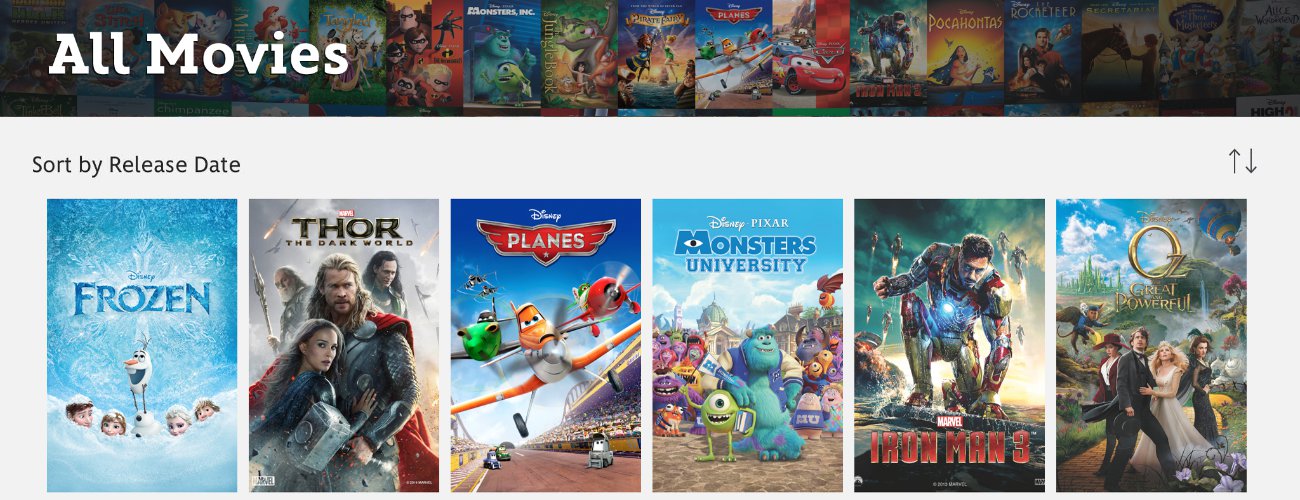Click The Pirate Fairy poster in banner

(x=656, y=52)
